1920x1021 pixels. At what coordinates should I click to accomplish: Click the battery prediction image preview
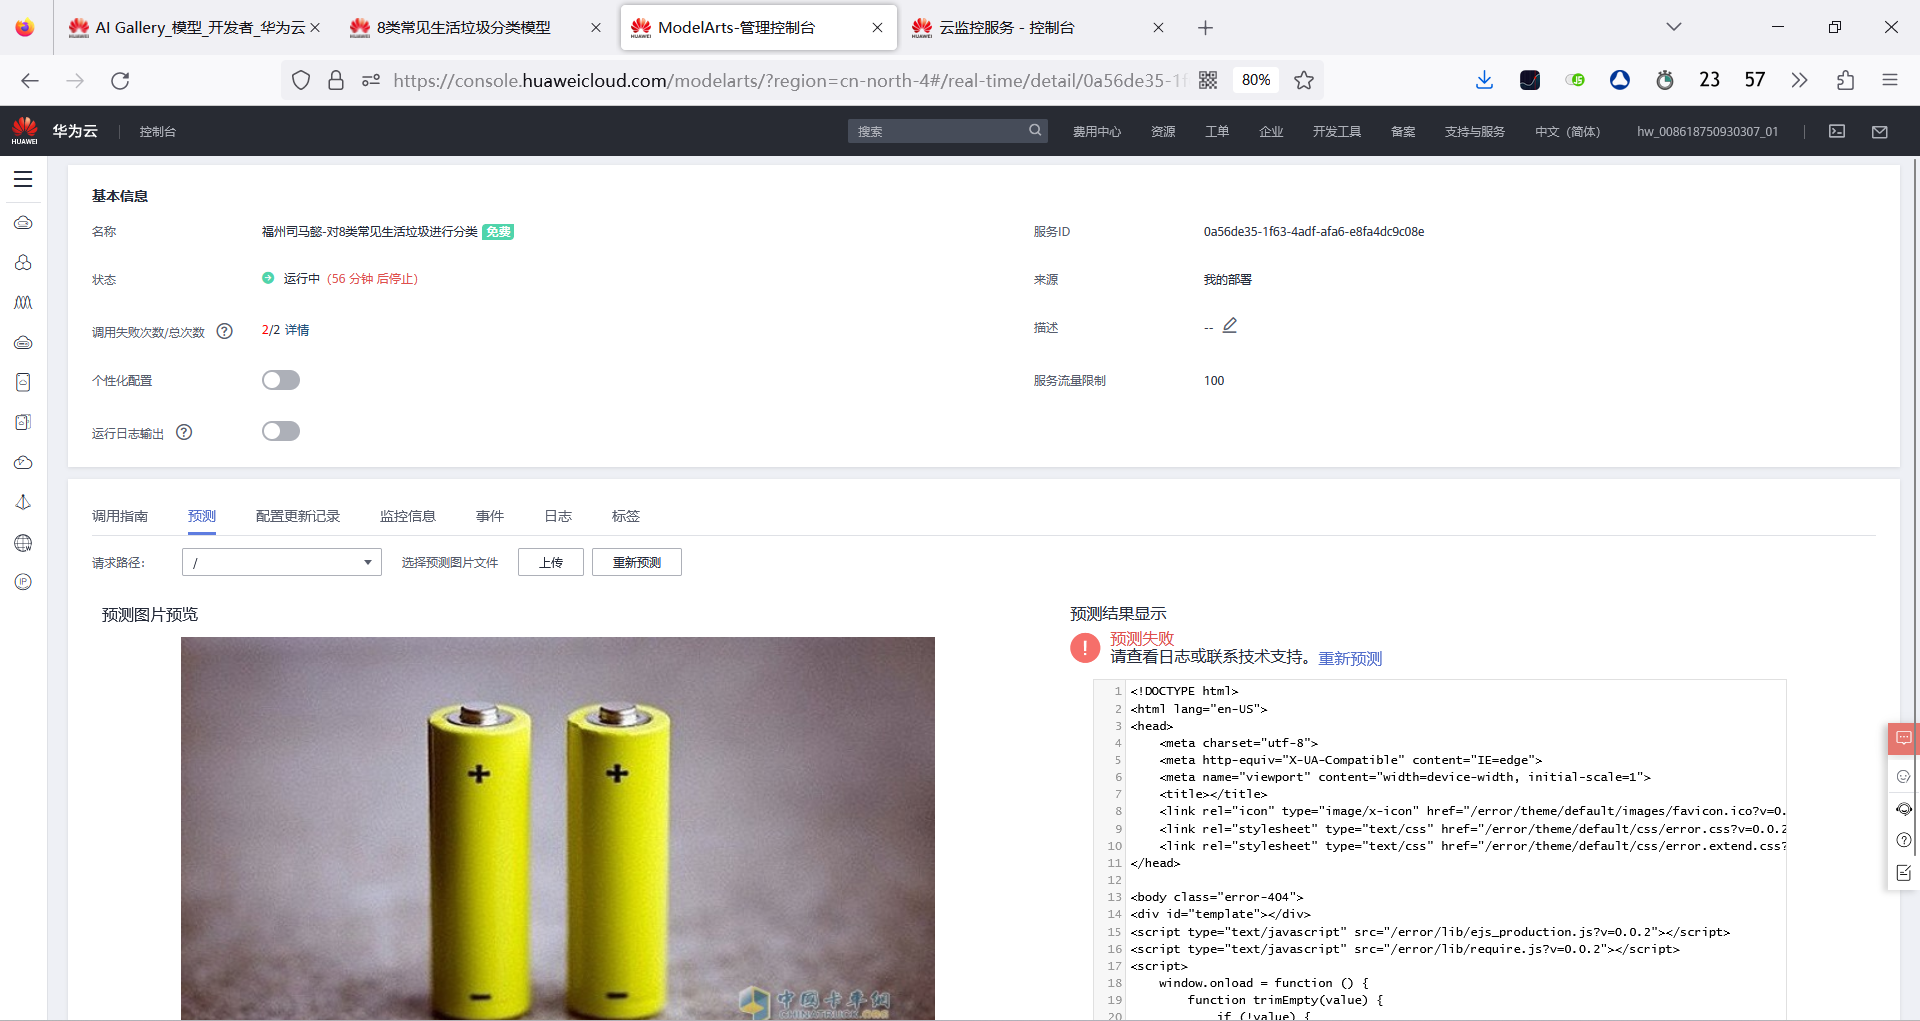[x=558, y=828]
